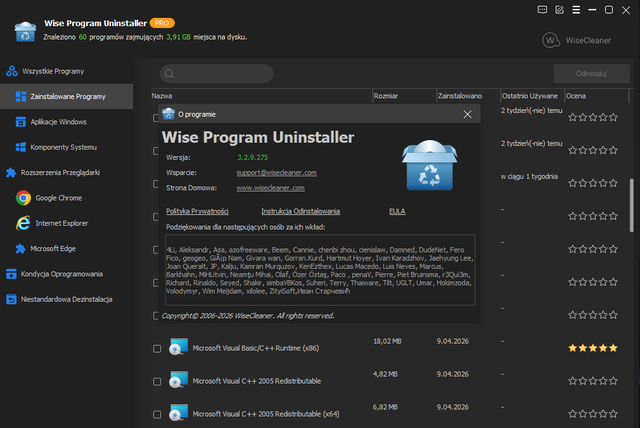This screenshot has height=428, width=640.
Task: Open Instrukcja Odinstalowania link
Action: (x=300, y=211)
